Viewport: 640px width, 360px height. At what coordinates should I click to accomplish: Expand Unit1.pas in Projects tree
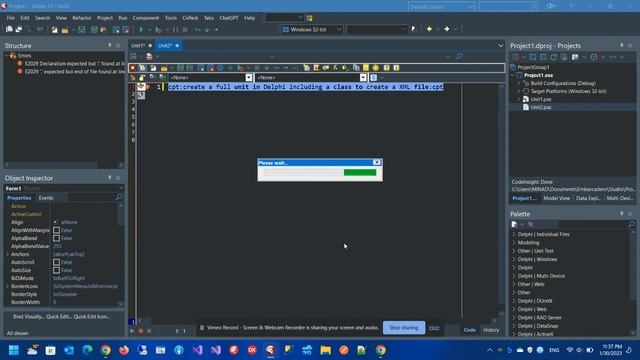(519, 99)
